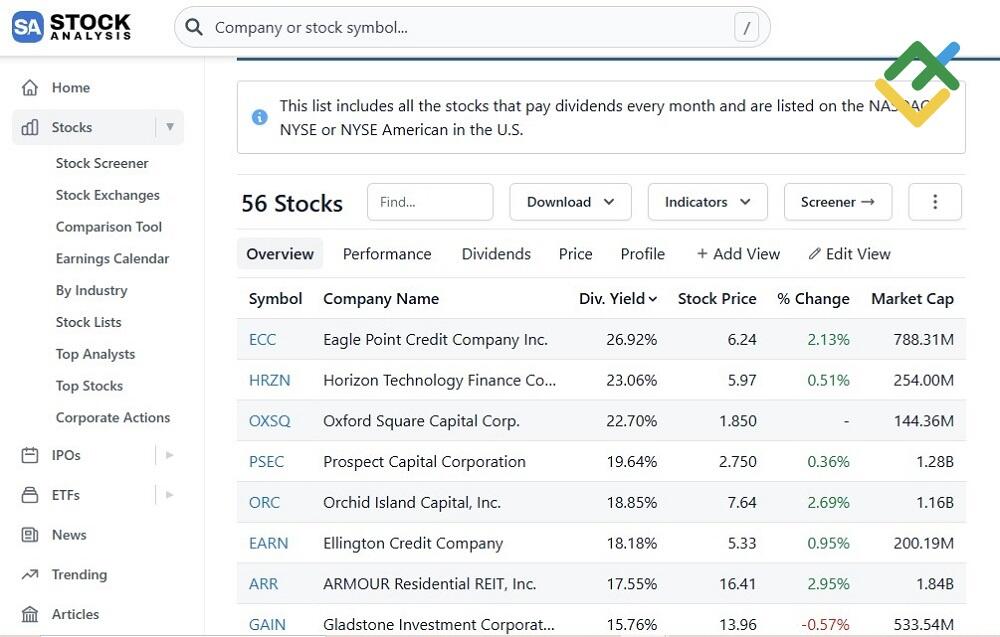Click the Trending arrow icon

tap(31, 575)
